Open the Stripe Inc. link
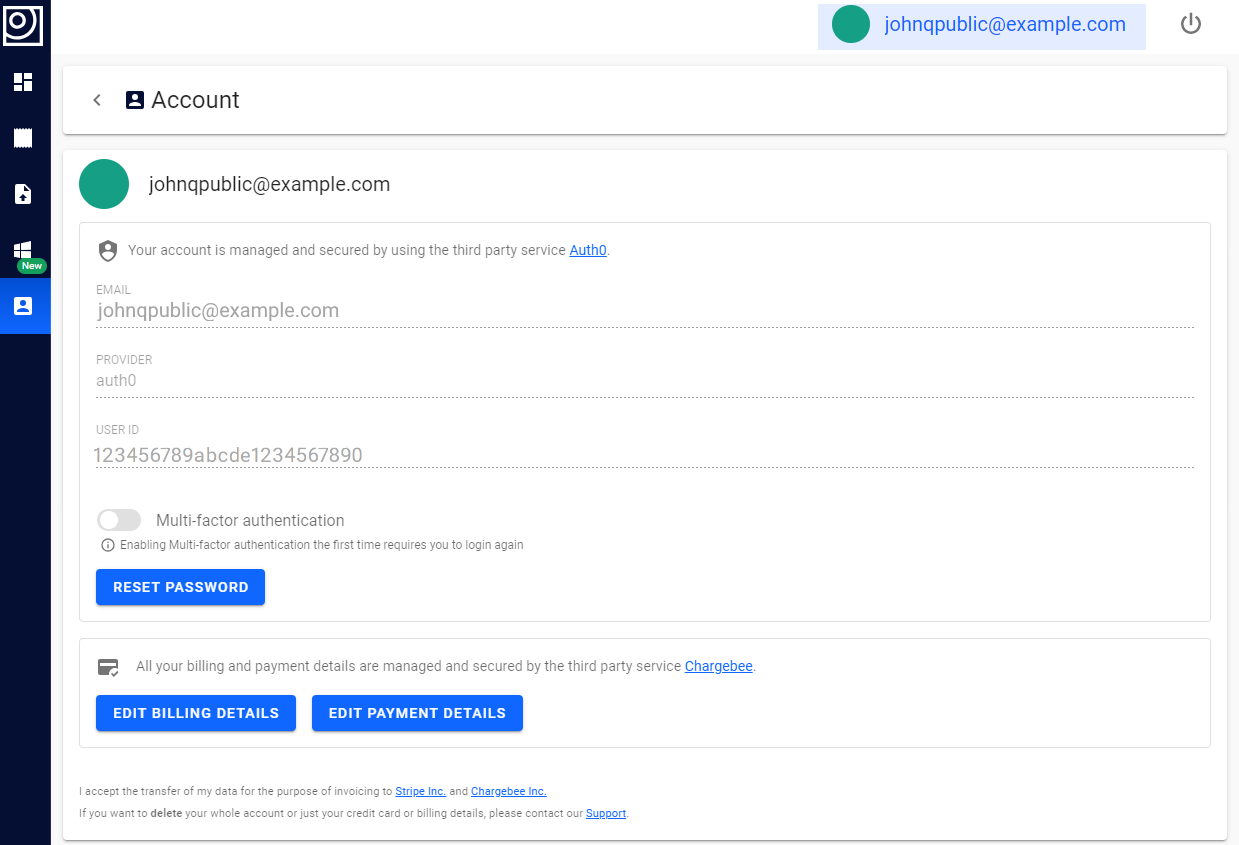The image size is (1239, 845). 420,791
